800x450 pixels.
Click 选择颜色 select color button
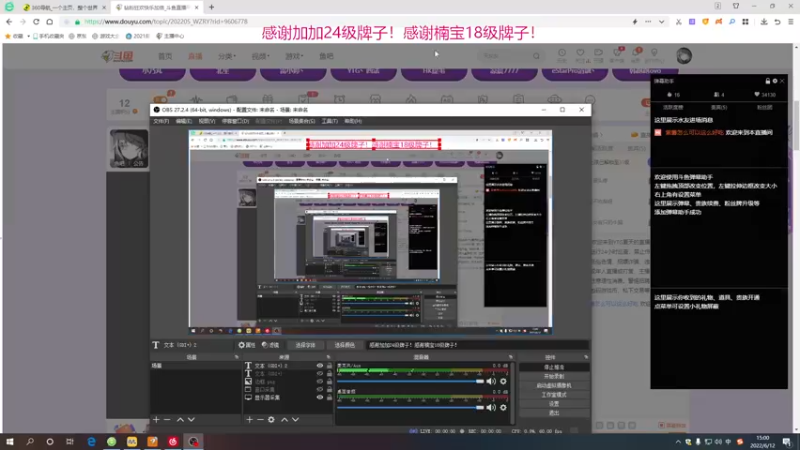coord(344,345)
